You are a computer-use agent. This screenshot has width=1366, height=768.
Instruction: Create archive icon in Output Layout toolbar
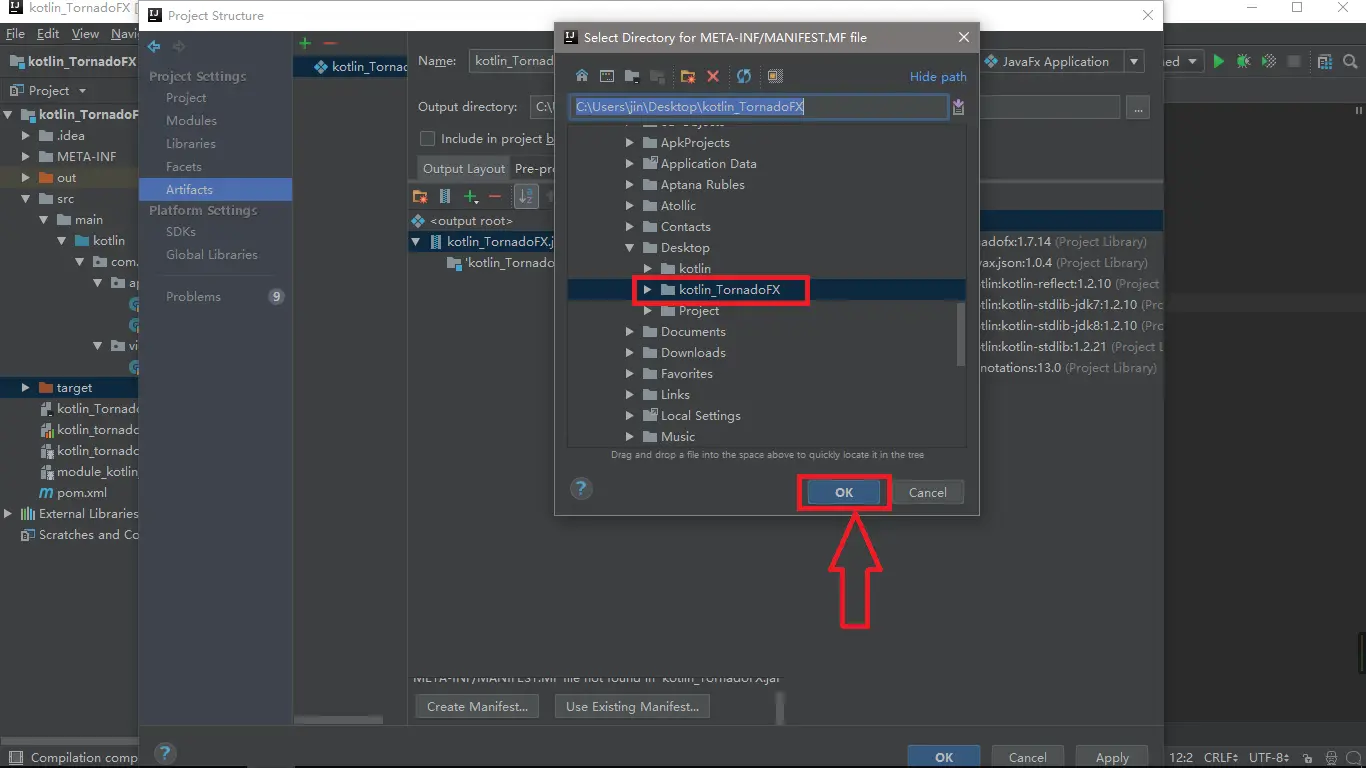tap(445, 196)
